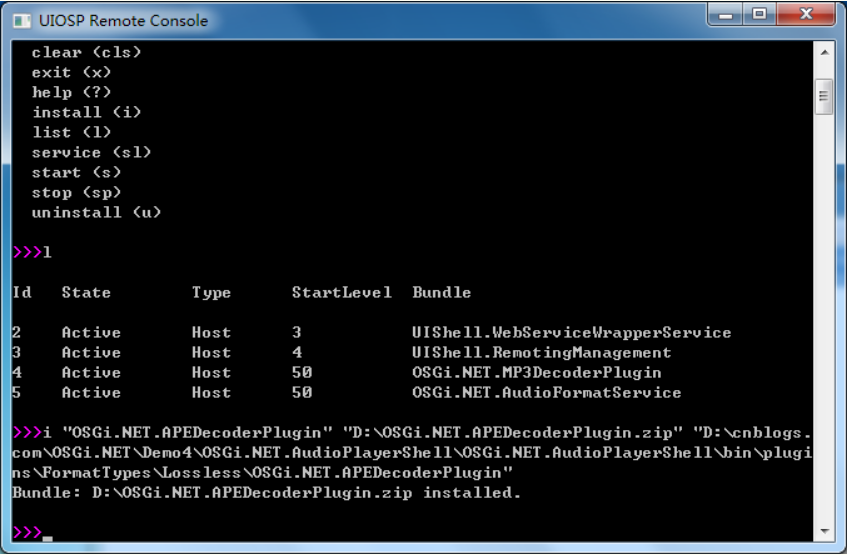
Task: Click the StartLevel column header
Action: [342, 292]
